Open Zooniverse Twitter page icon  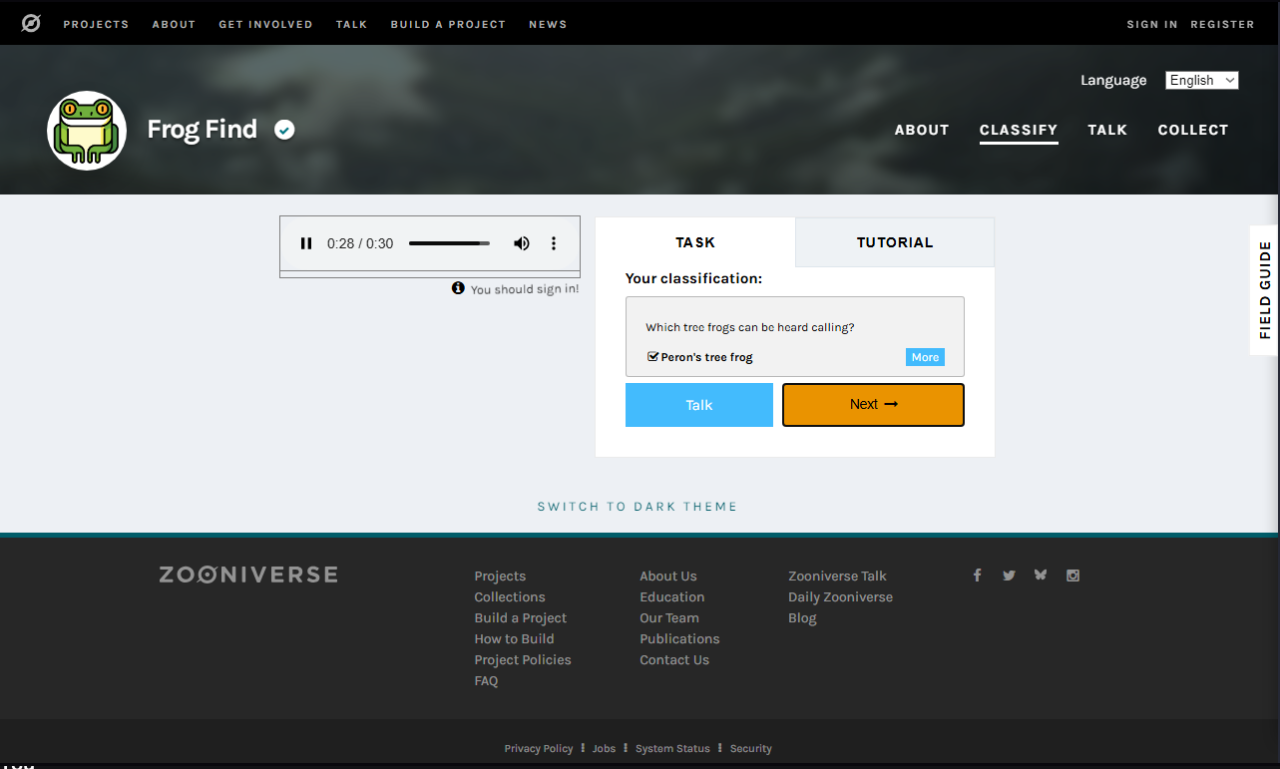(1009, 575)
